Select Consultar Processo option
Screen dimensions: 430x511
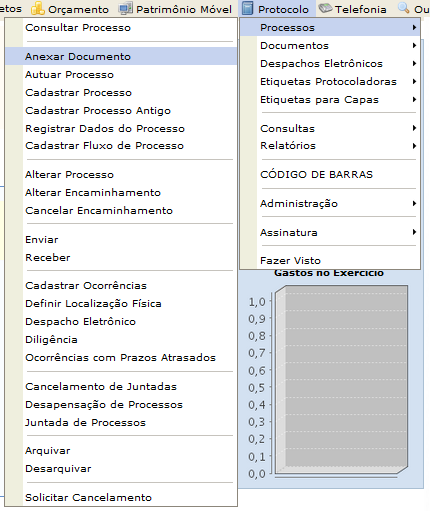121,28
